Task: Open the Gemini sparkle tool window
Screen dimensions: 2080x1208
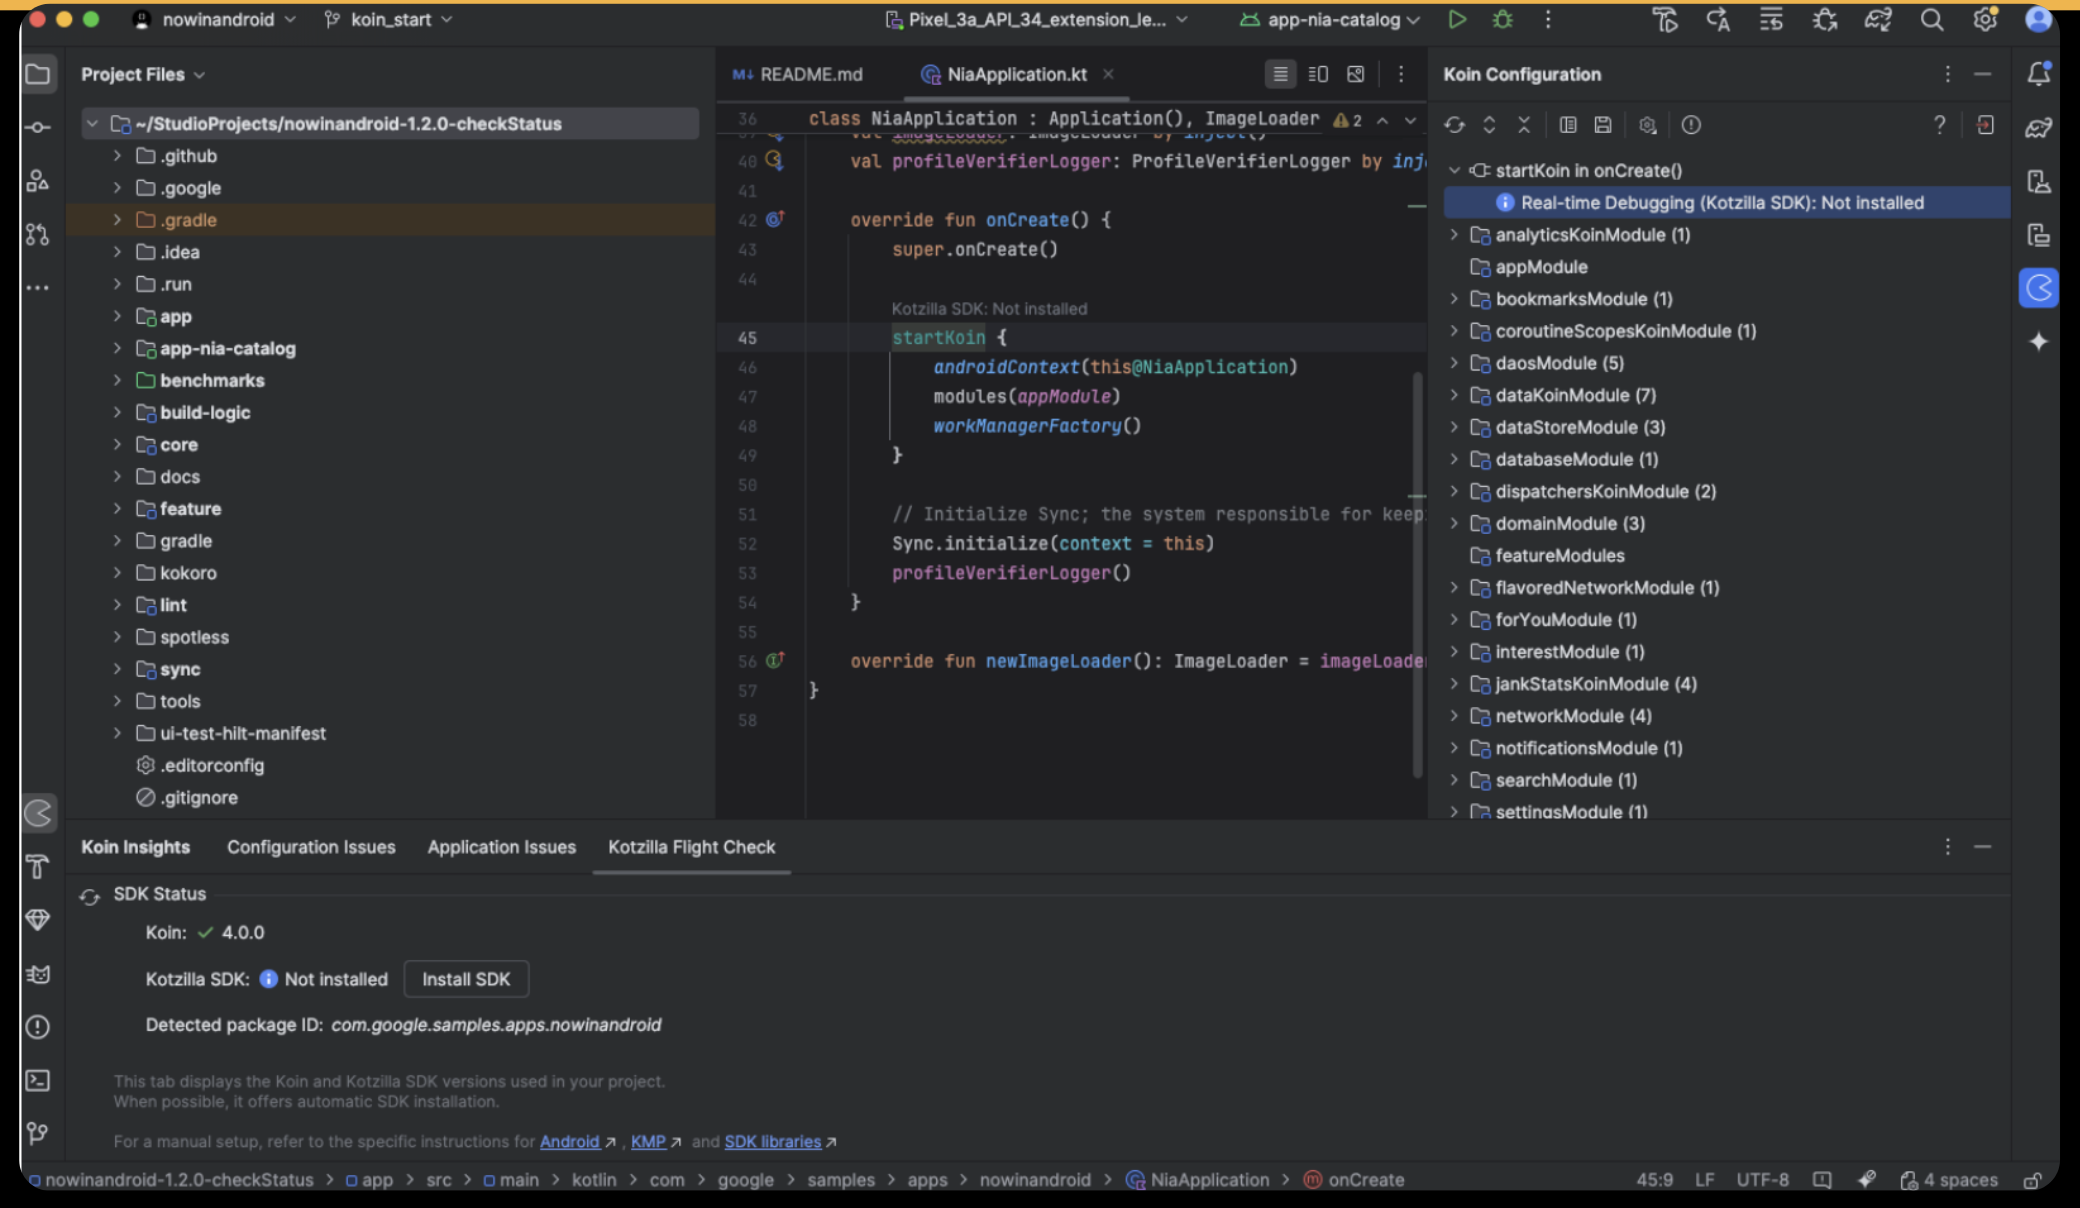Action: point(2038,342)
